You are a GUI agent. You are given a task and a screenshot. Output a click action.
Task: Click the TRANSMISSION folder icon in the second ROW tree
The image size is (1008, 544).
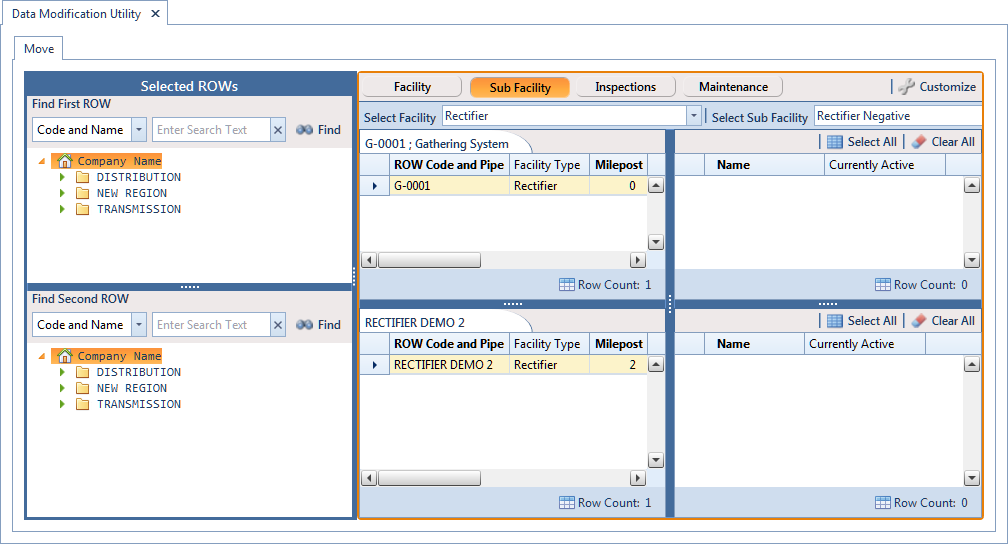(x=82, y=404)
